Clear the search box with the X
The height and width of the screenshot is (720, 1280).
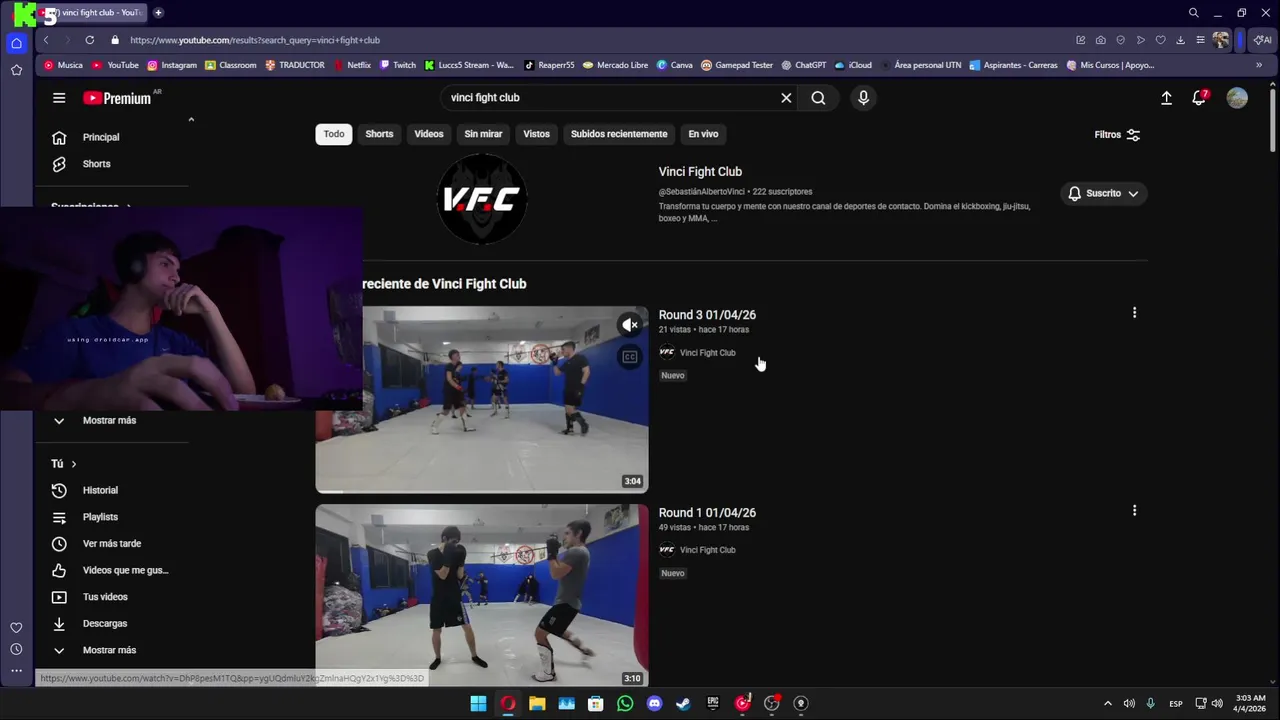(x=786, y=98)
